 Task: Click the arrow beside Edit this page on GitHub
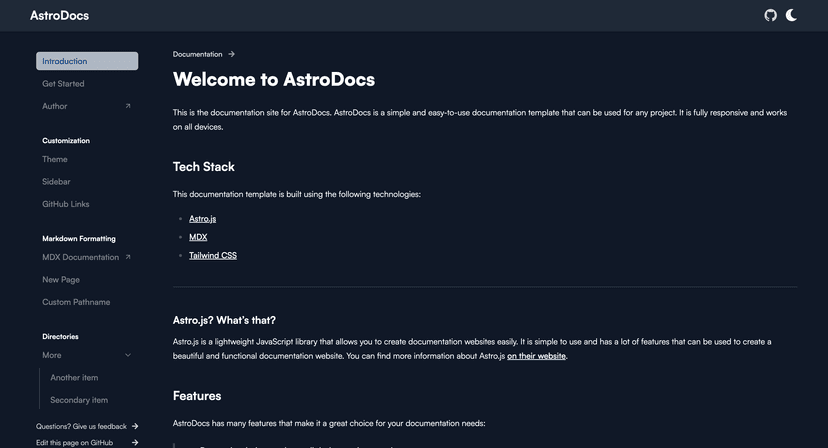pyautogui.click(x=135, y=442)
